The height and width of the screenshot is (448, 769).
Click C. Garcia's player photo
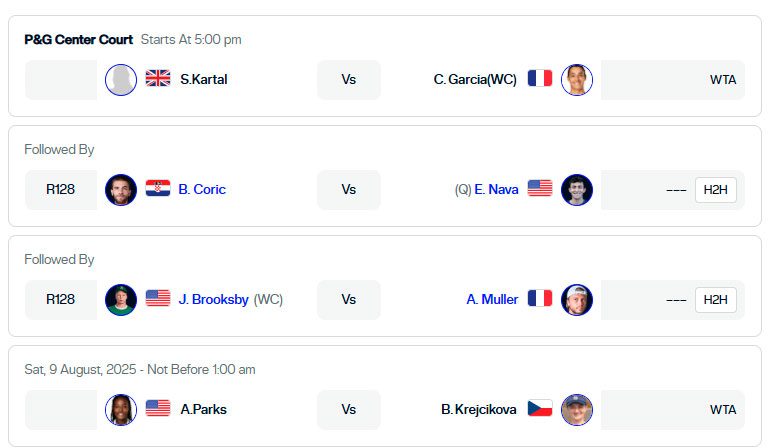(577, 80)
